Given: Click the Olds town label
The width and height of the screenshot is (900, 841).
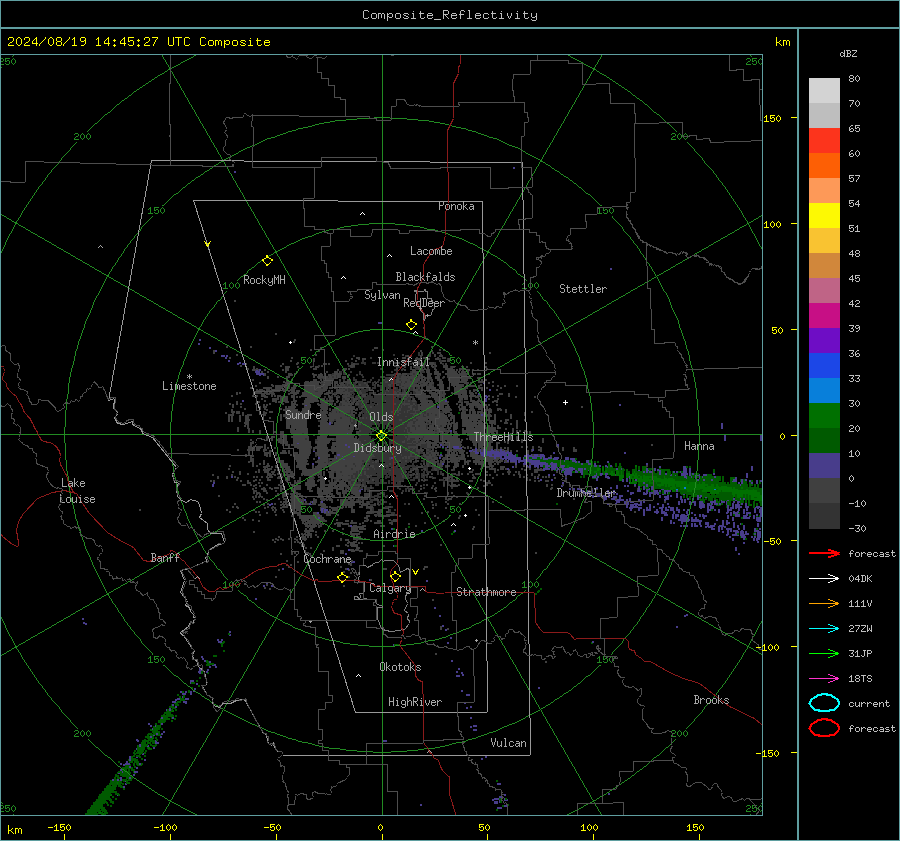Looking at the screenshot, I should tap(381, 417).
